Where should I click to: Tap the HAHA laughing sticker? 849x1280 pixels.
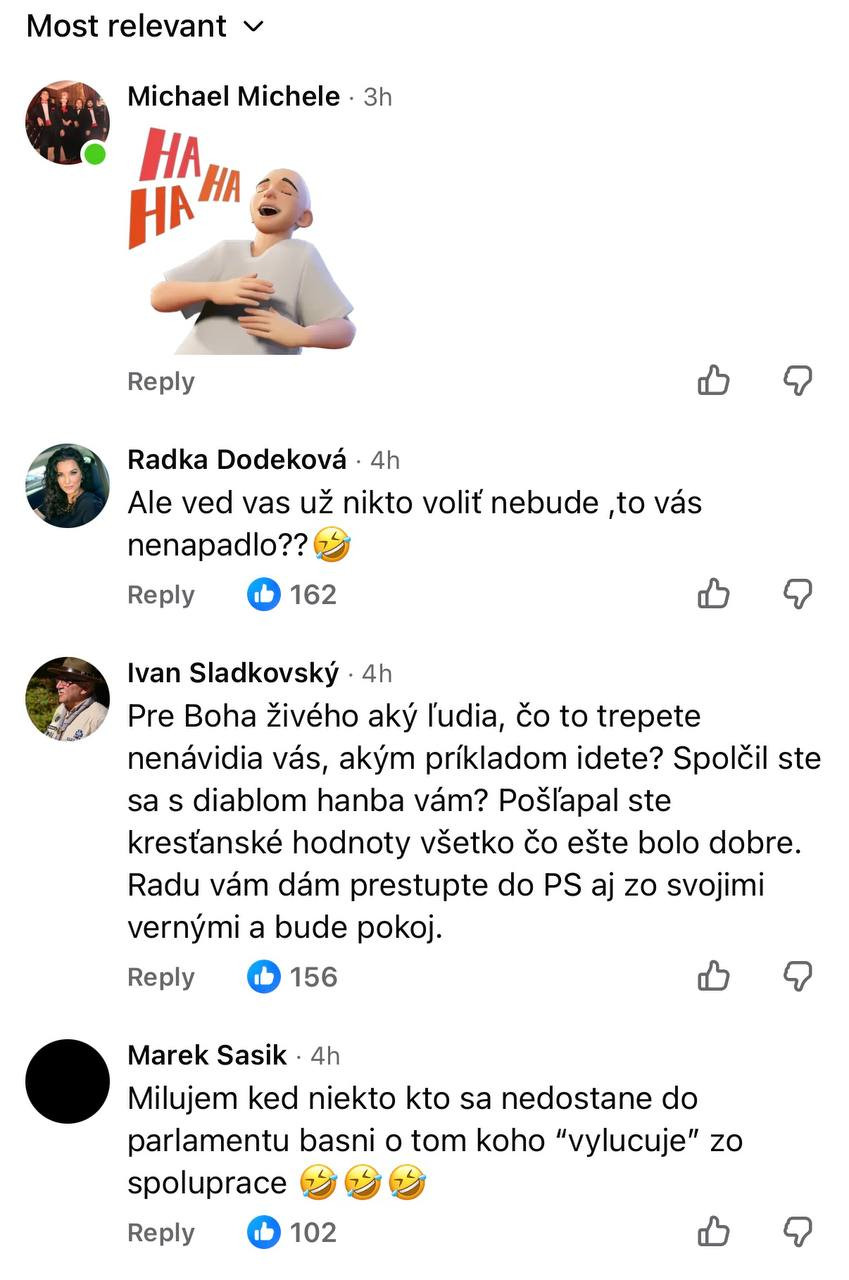coord(240,238)
